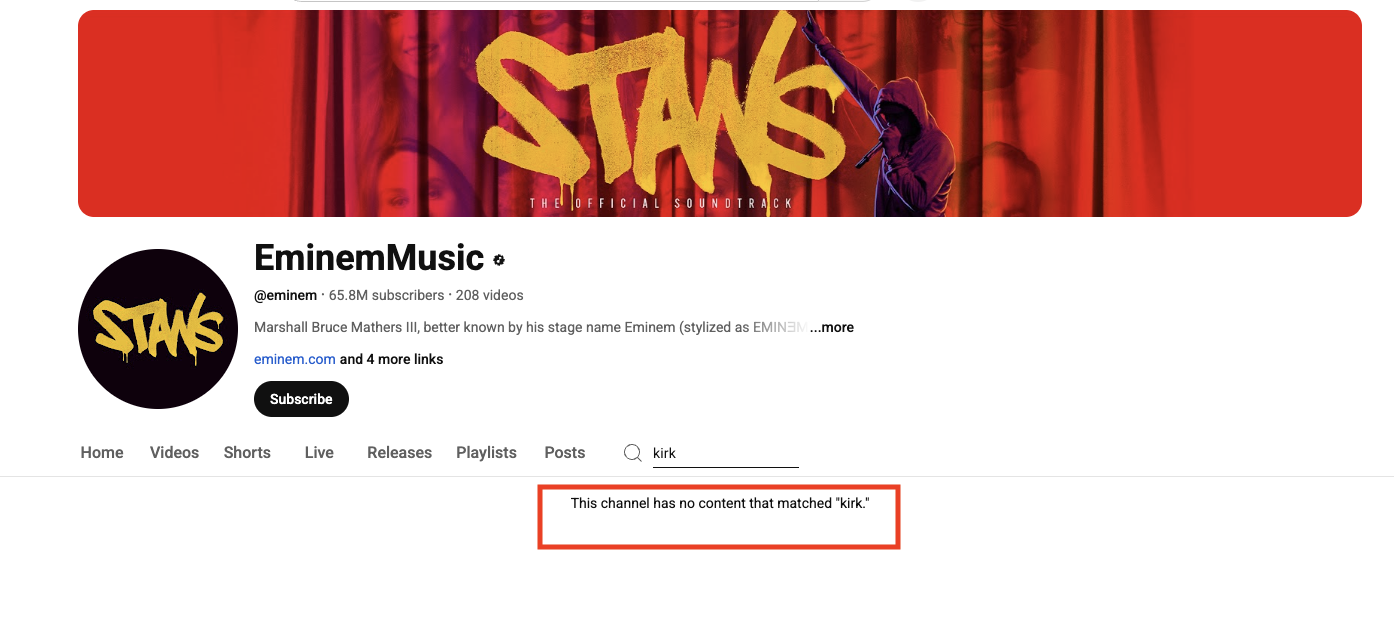This screenshot has height=622, width=1394.
Task: Switch to the Posts tab
Action: click(565, 453)
